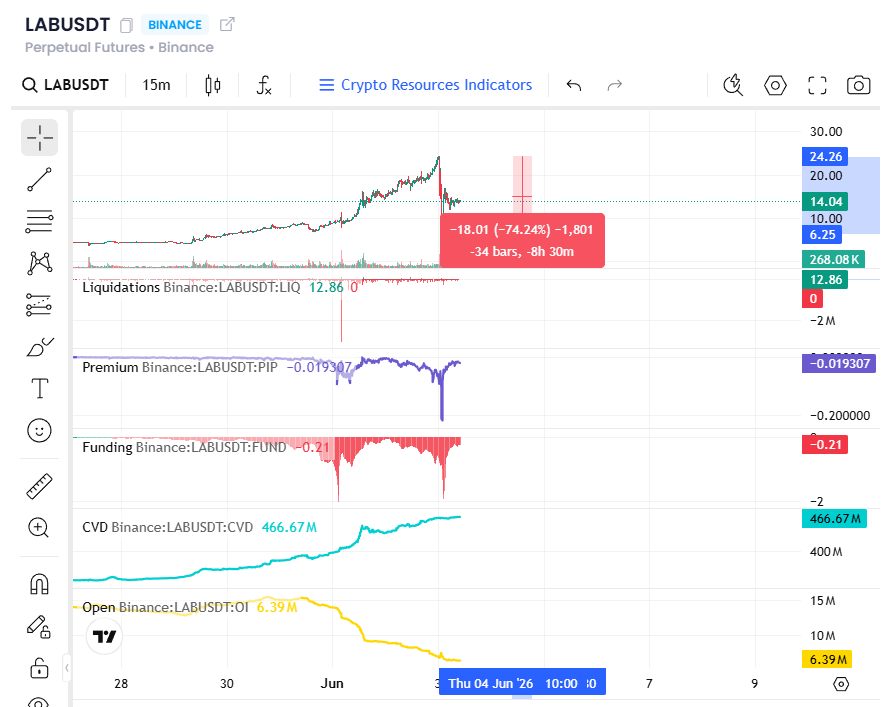Screen dimensions: 895x707
Task: Click the 12.86 liquidations axis label
Action: (825, 280)
